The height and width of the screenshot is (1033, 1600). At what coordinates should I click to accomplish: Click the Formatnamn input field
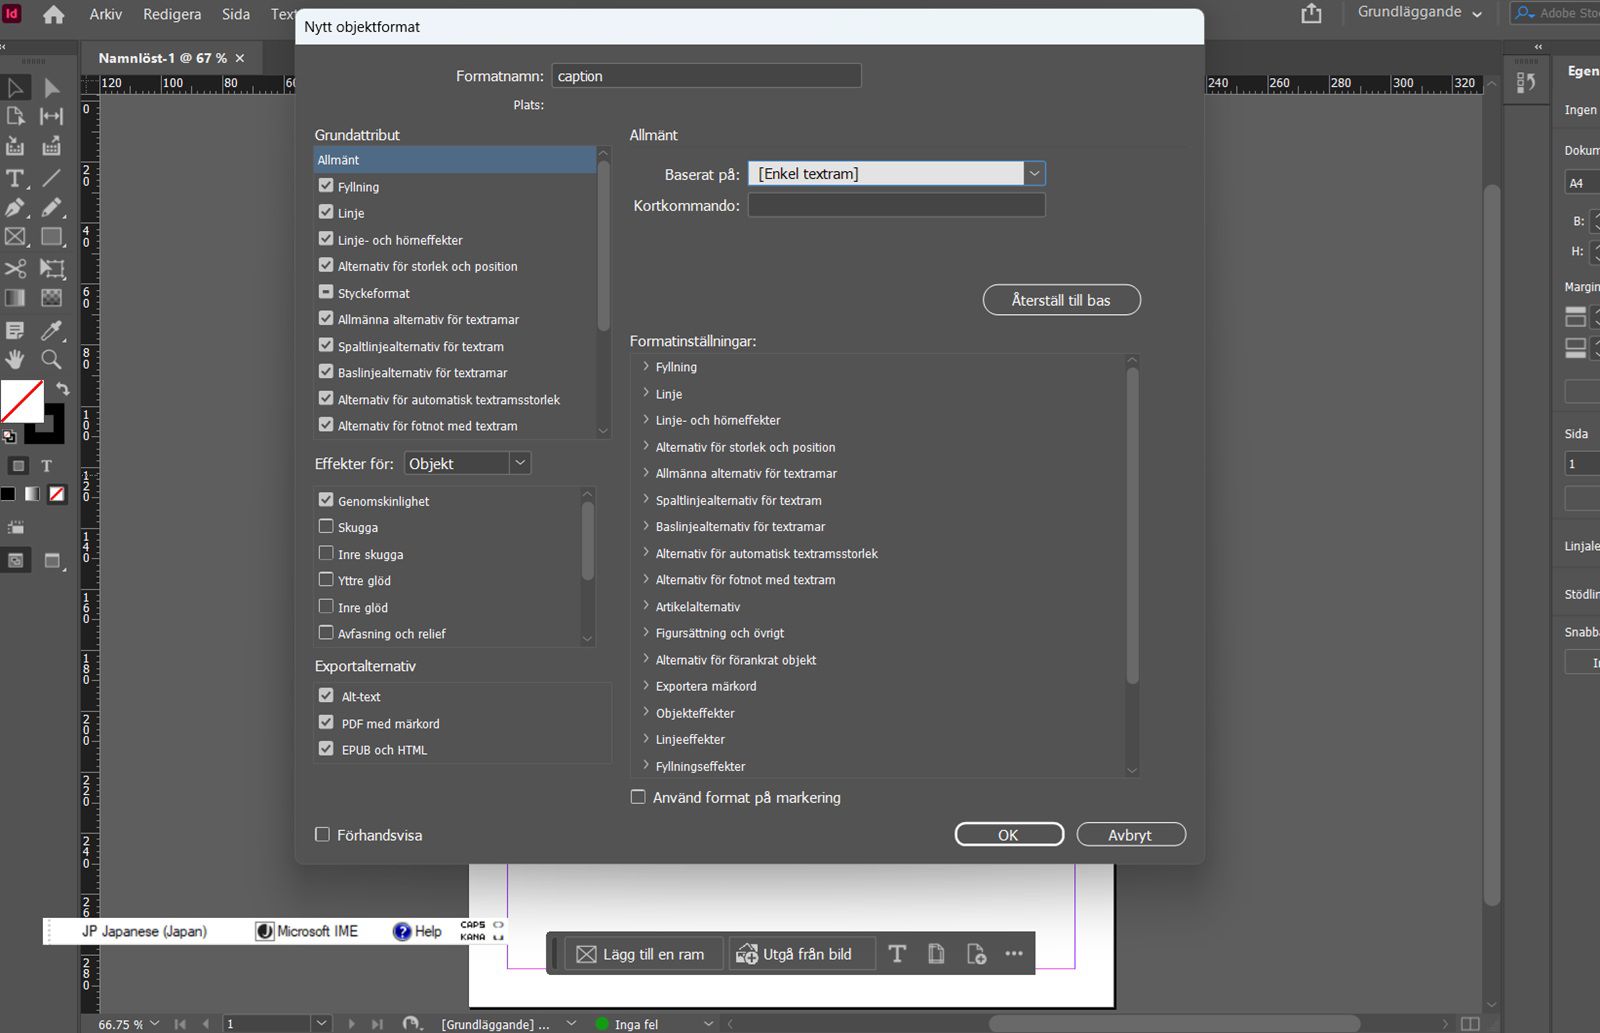point(706,76)
